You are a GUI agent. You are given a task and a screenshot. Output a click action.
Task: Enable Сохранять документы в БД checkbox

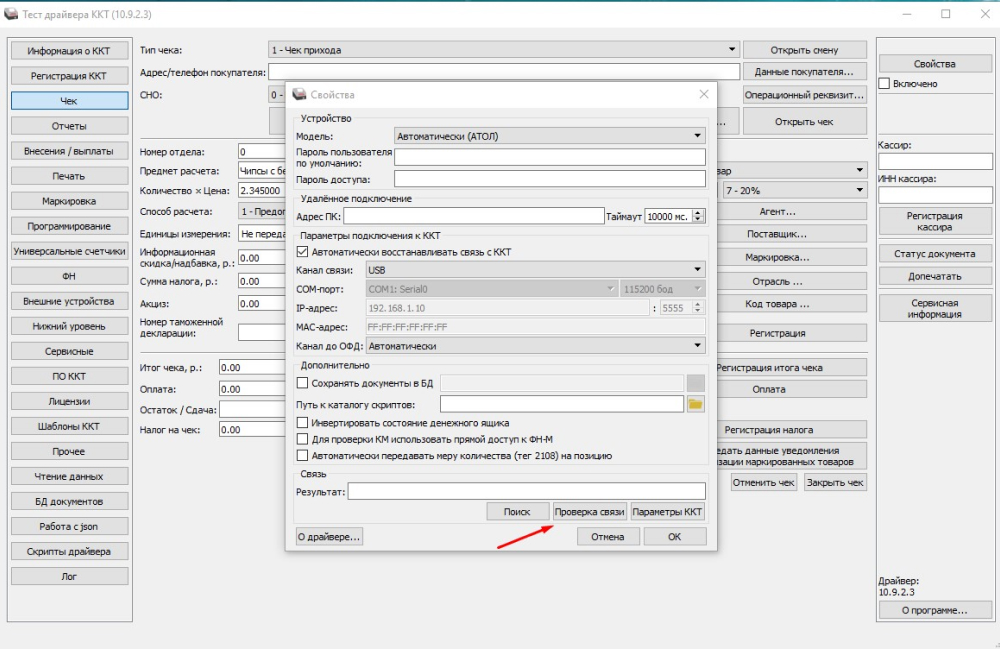(302, 383)
